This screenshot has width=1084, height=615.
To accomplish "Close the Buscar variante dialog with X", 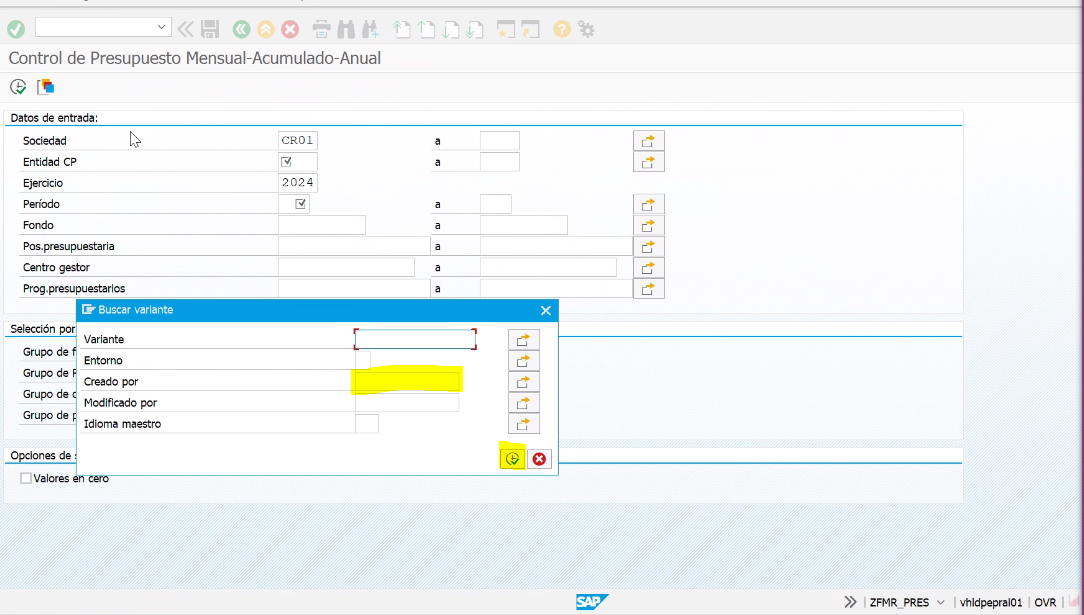I will [x=546, y=310].
